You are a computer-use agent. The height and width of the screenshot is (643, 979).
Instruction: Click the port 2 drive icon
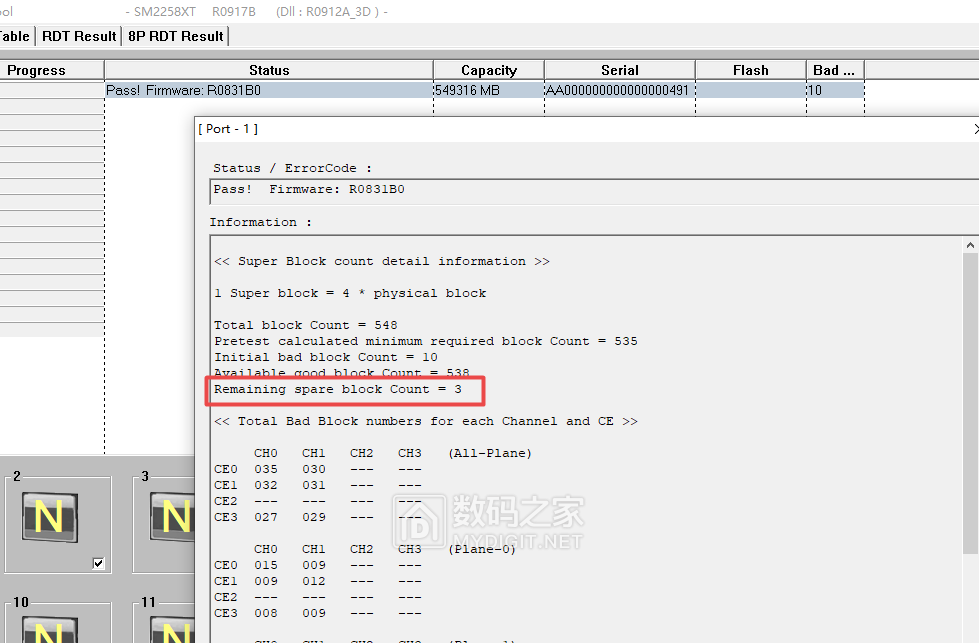[x=49, y=516]
